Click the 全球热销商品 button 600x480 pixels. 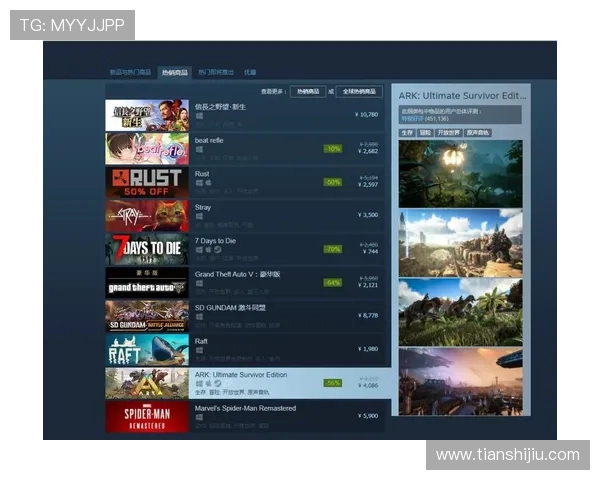click(x=359, y=91)
